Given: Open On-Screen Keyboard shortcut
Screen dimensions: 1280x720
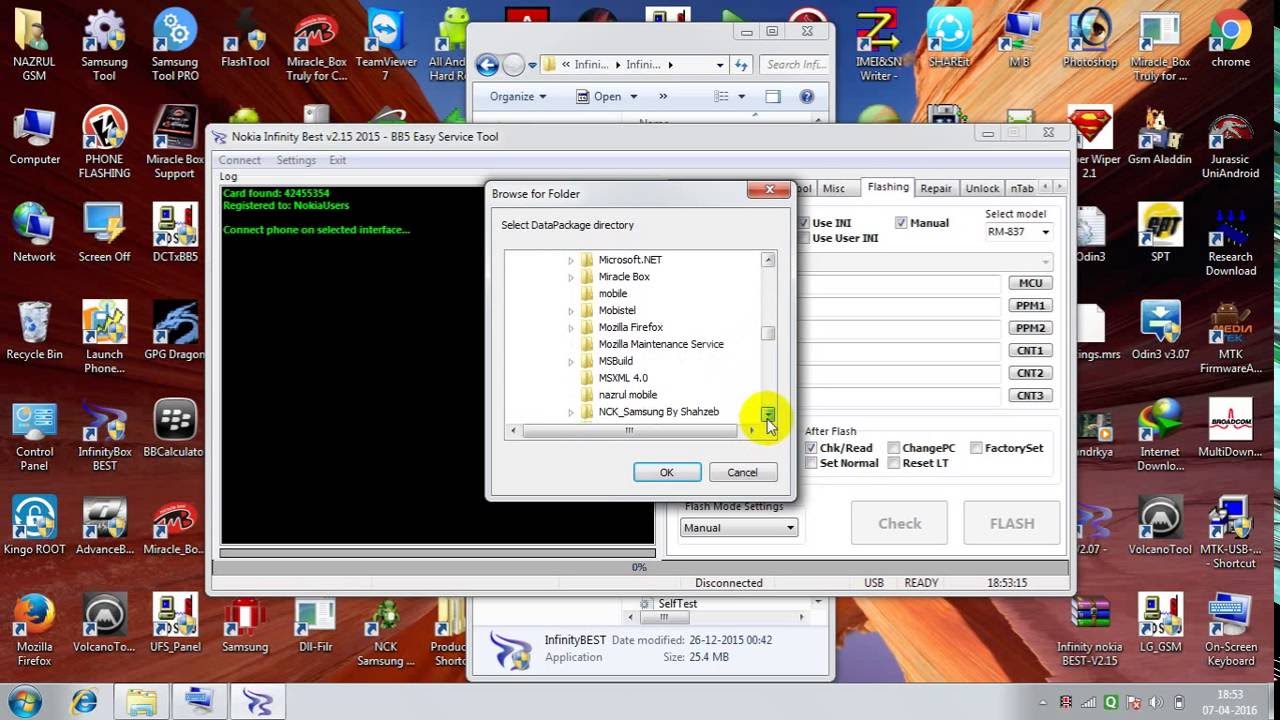Looking at the screenshot, I should coord(1230,630).
